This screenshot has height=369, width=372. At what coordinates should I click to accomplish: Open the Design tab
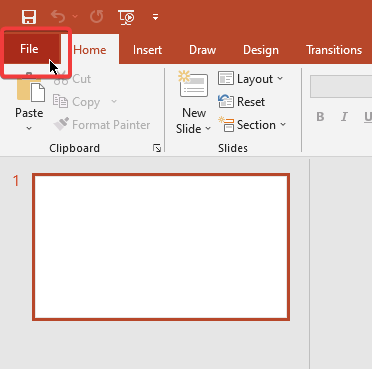261,50
